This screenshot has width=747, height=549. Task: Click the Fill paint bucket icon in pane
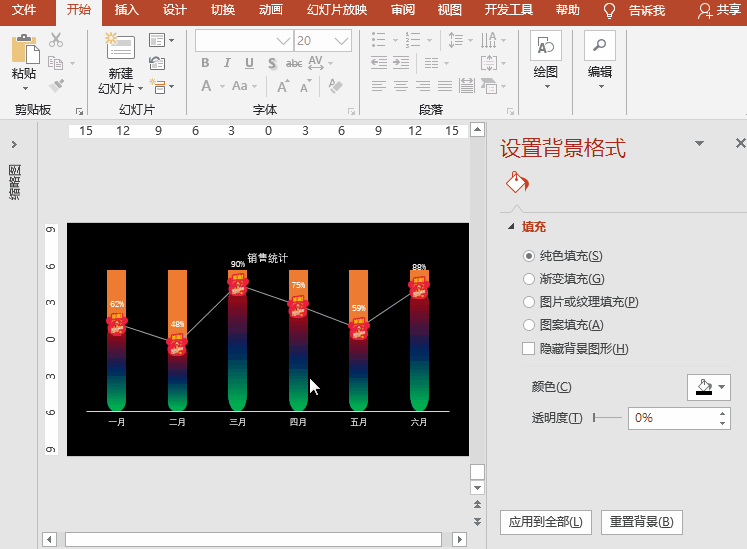[517, 182]
